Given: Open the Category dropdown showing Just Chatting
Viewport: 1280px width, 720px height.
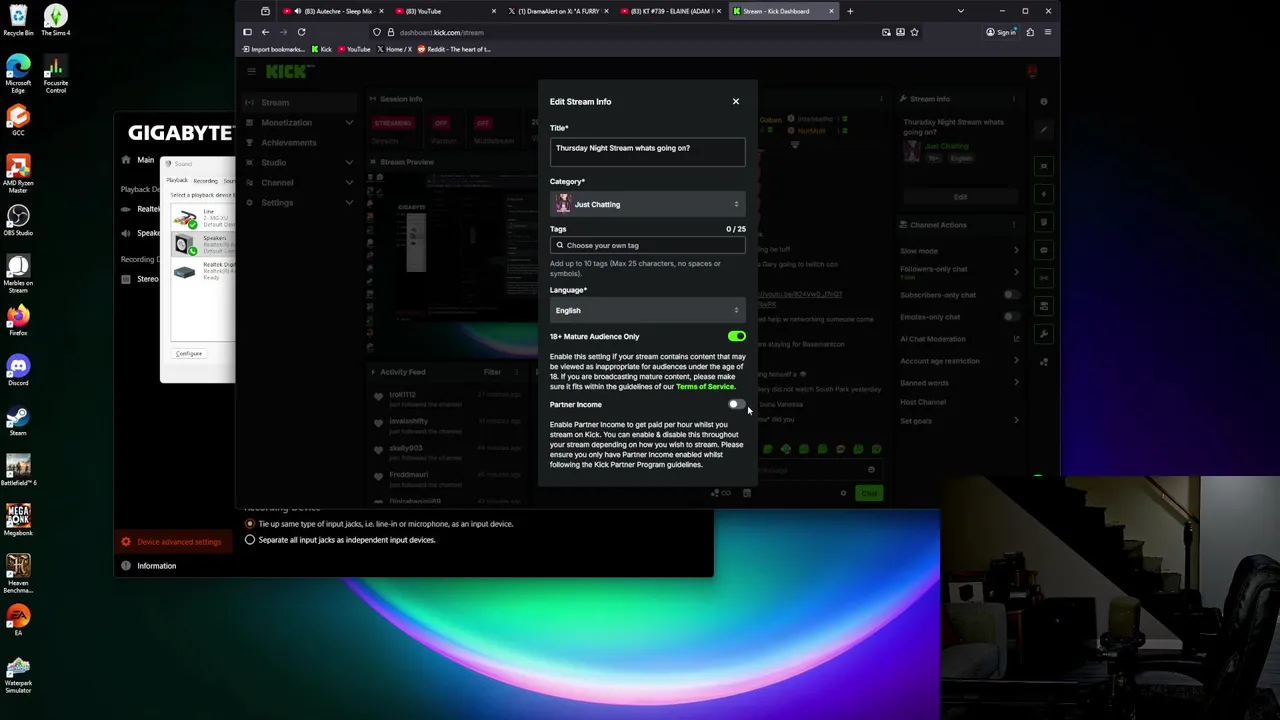Looking at the screenshot, I should [x=647, y=204].
